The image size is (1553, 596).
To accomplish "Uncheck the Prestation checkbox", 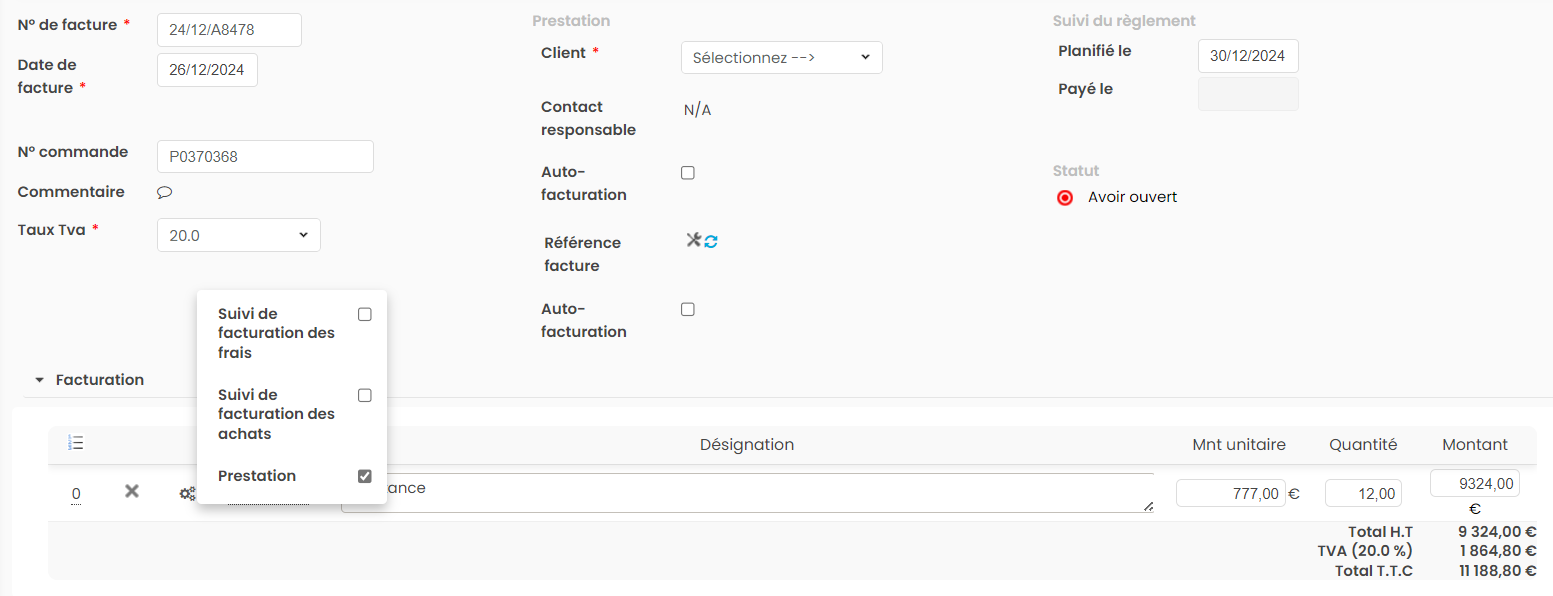I will [x=365, y=476].
